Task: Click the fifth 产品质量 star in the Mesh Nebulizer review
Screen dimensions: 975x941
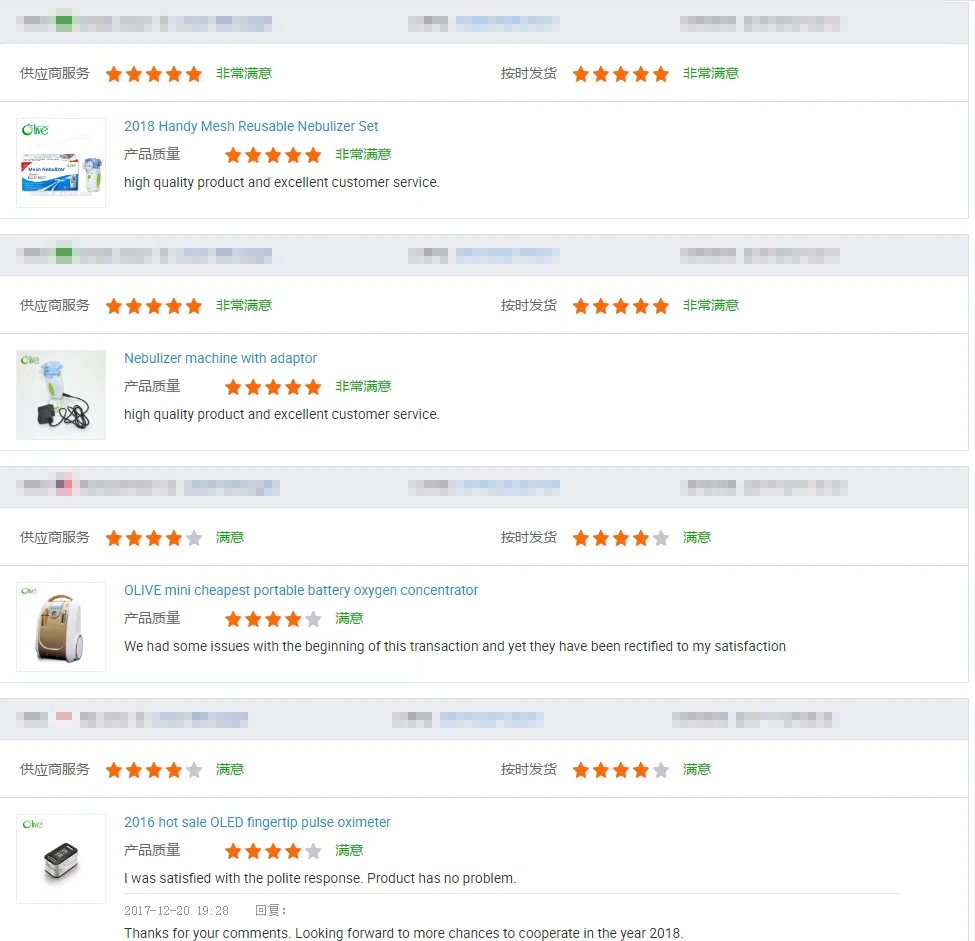Action: 313,155
